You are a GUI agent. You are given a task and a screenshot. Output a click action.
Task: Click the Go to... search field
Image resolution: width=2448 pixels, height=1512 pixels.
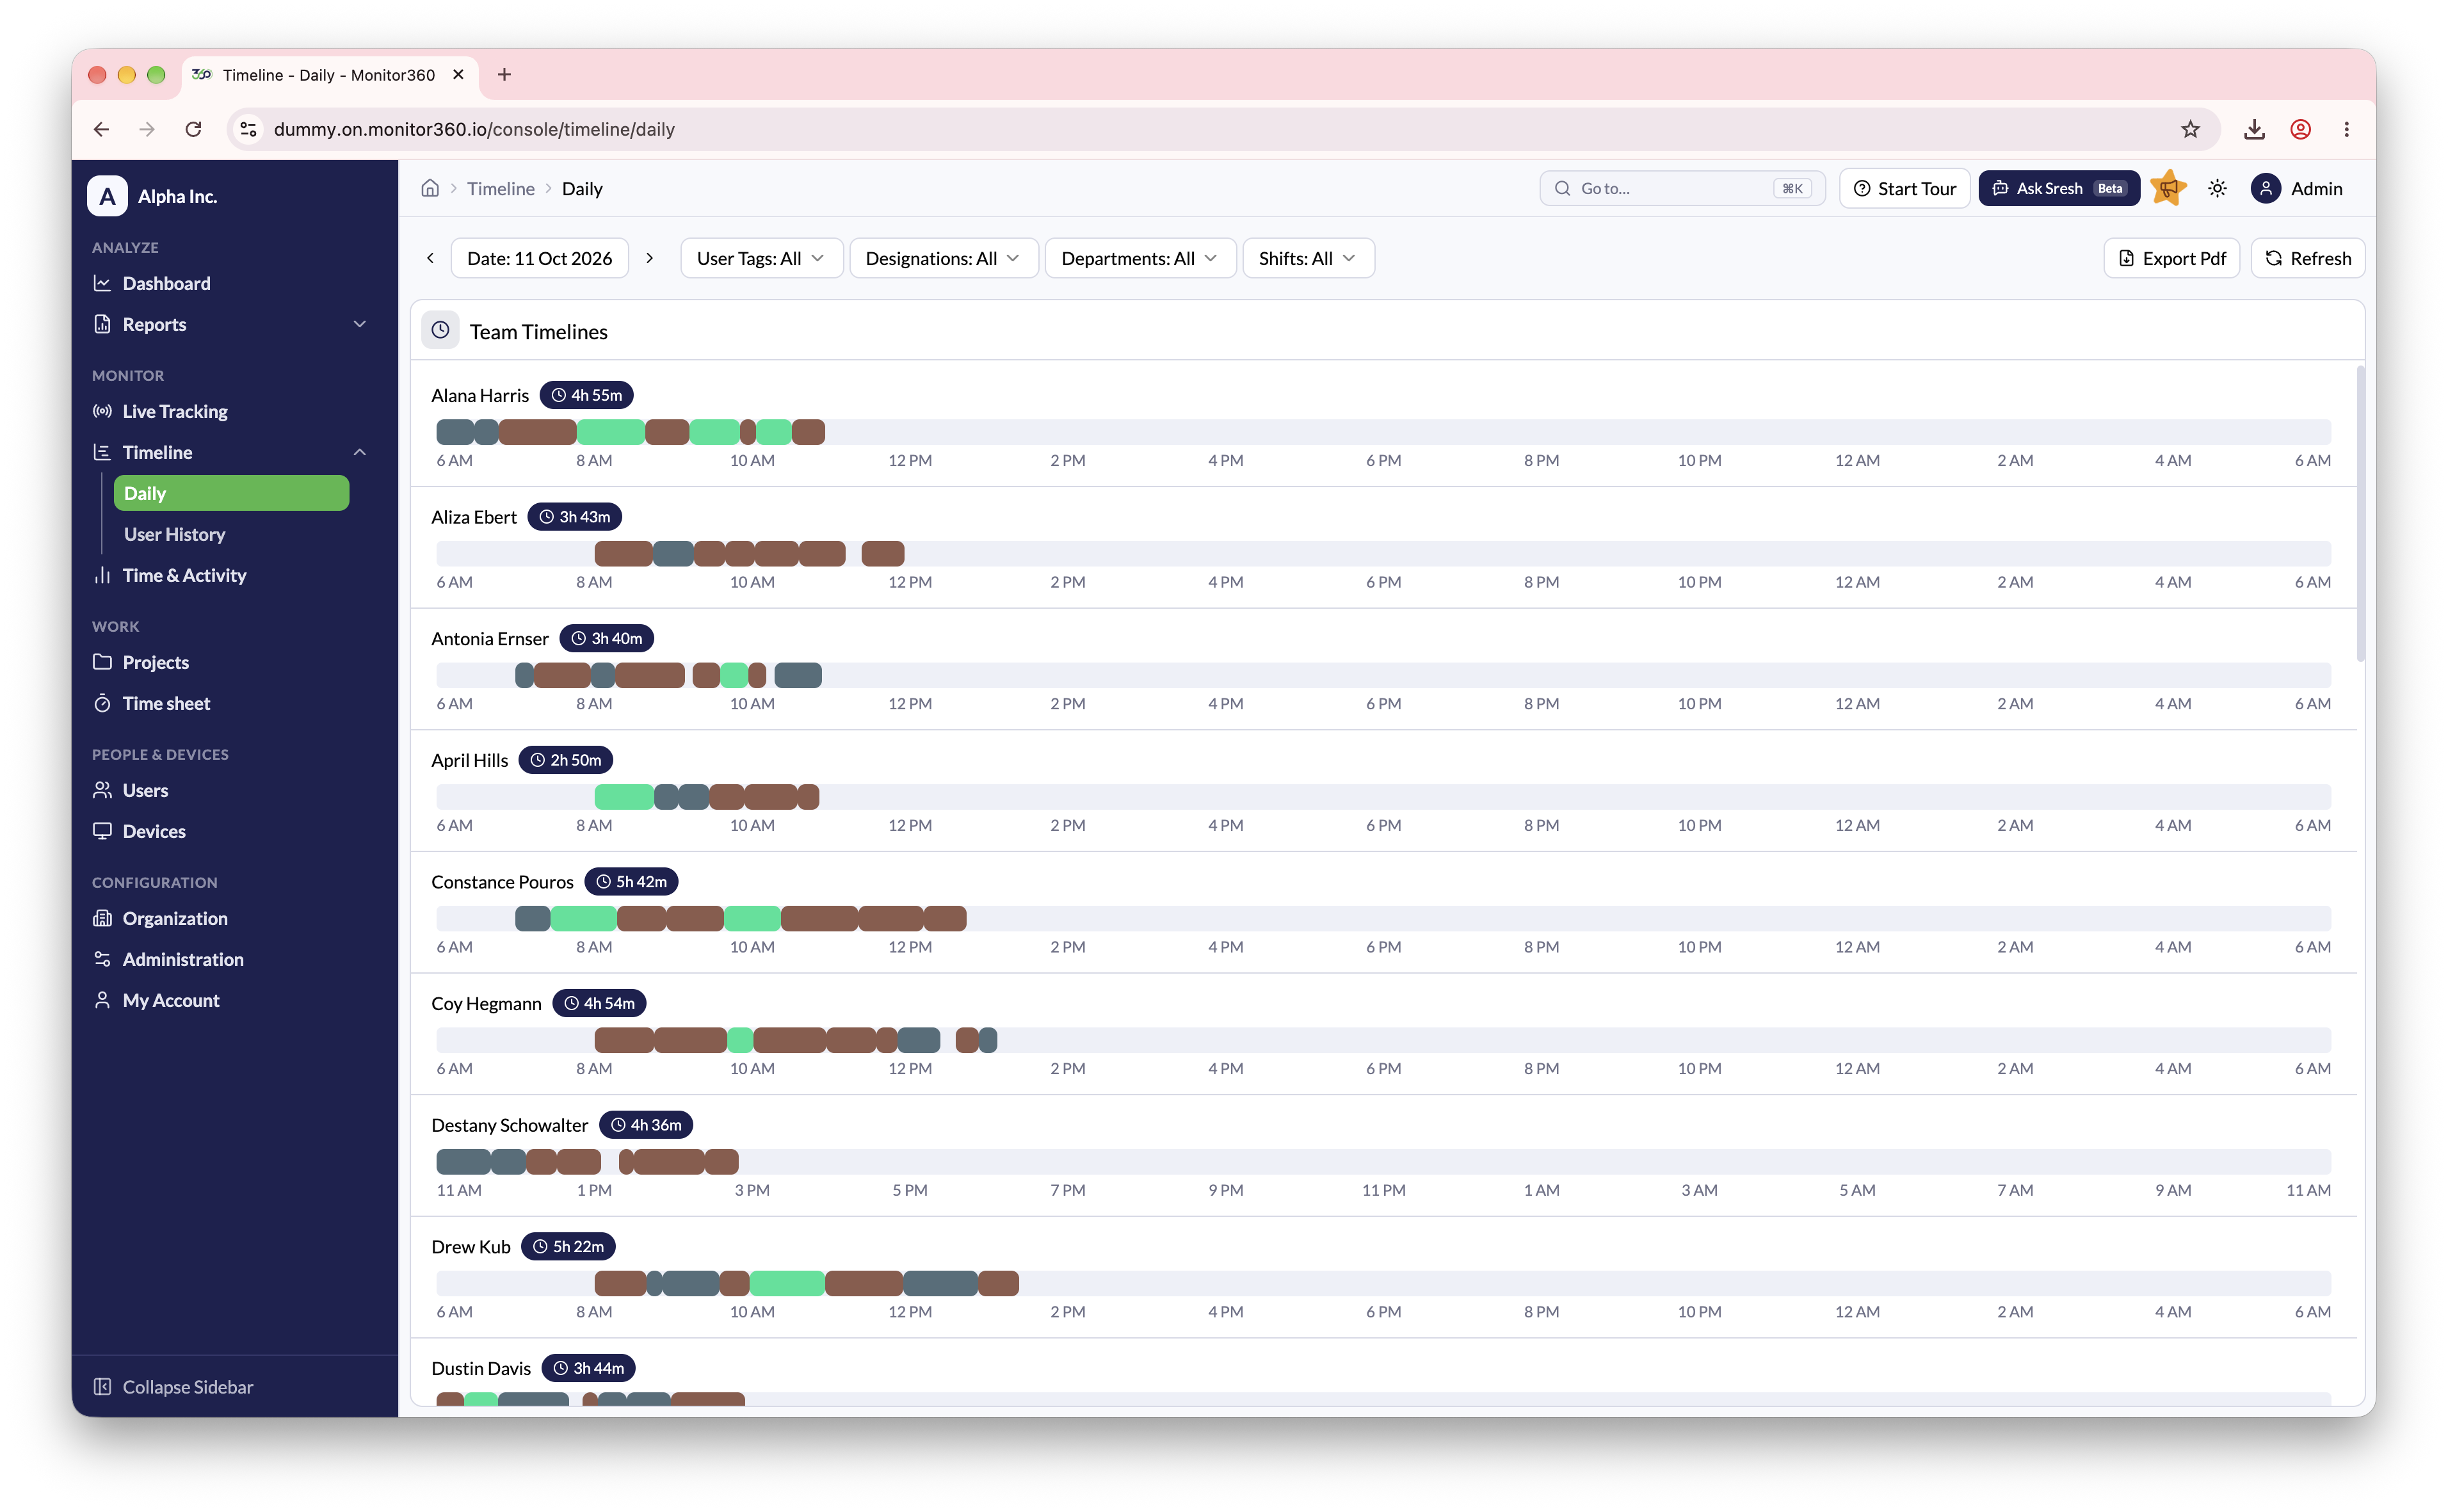pos(1682,188)
